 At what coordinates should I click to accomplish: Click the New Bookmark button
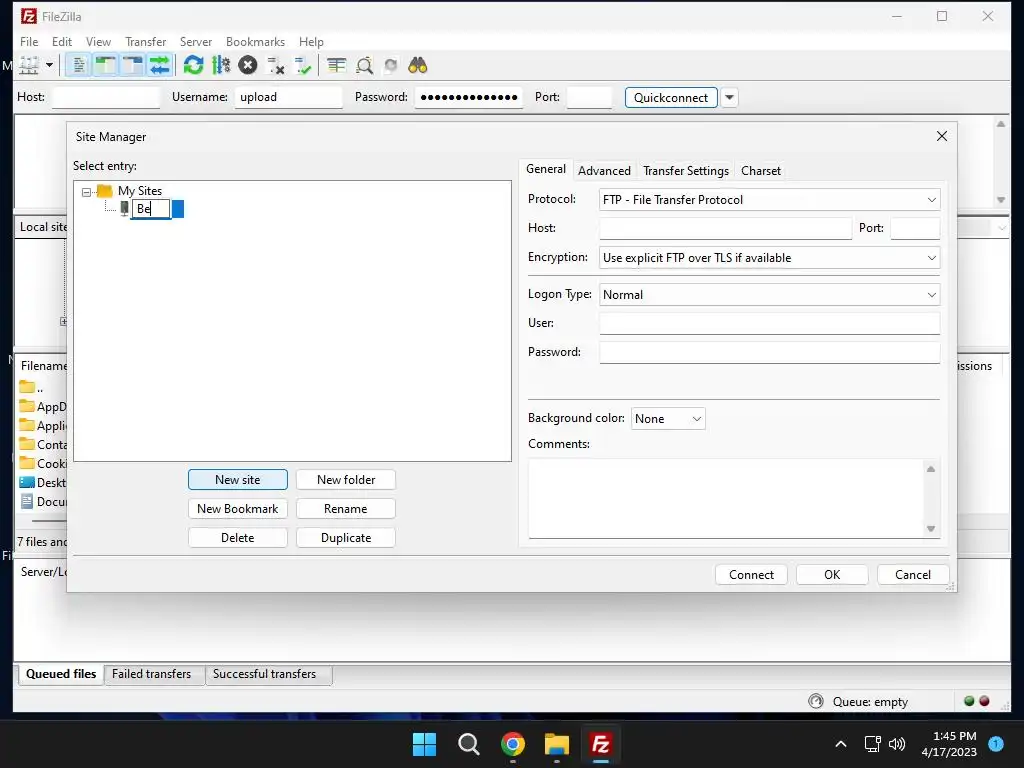[238, 509]
